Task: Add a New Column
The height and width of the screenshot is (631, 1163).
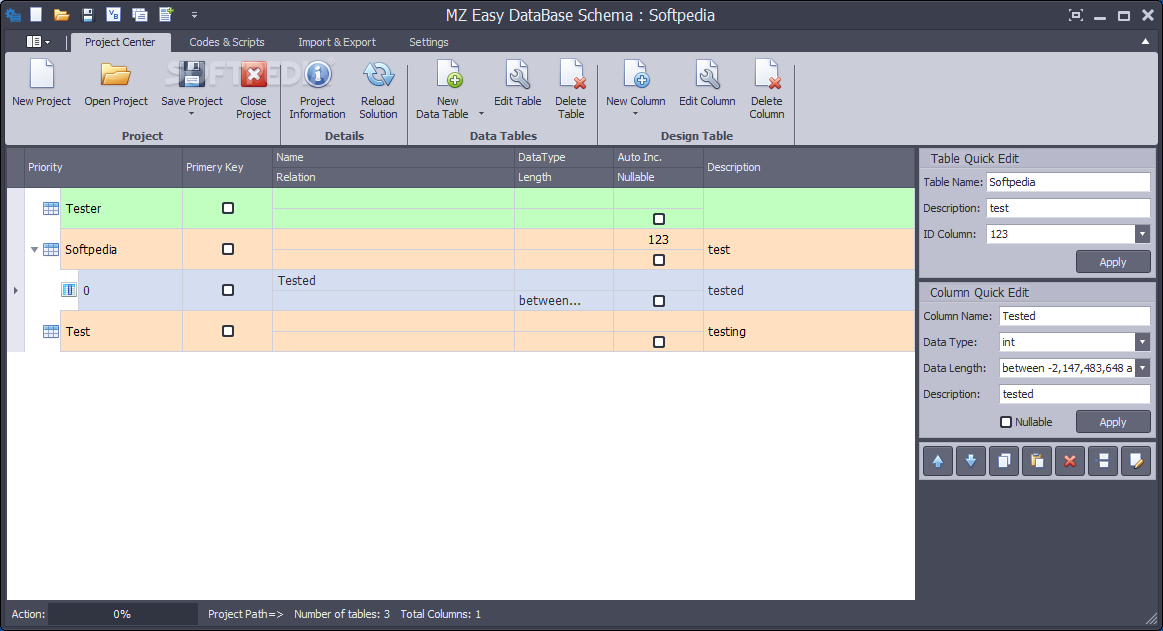Action: 636,76
